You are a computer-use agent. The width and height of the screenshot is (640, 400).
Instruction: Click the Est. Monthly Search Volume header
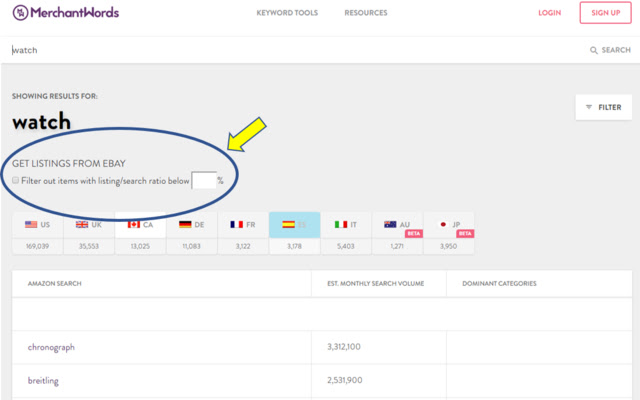[376, 283]
